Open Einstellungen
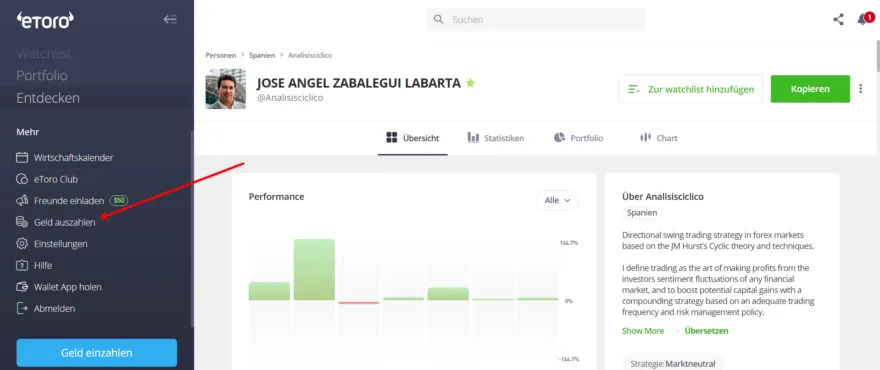This screenshot has width=880, height=370. pyautogui.click(x=61, y=244)
